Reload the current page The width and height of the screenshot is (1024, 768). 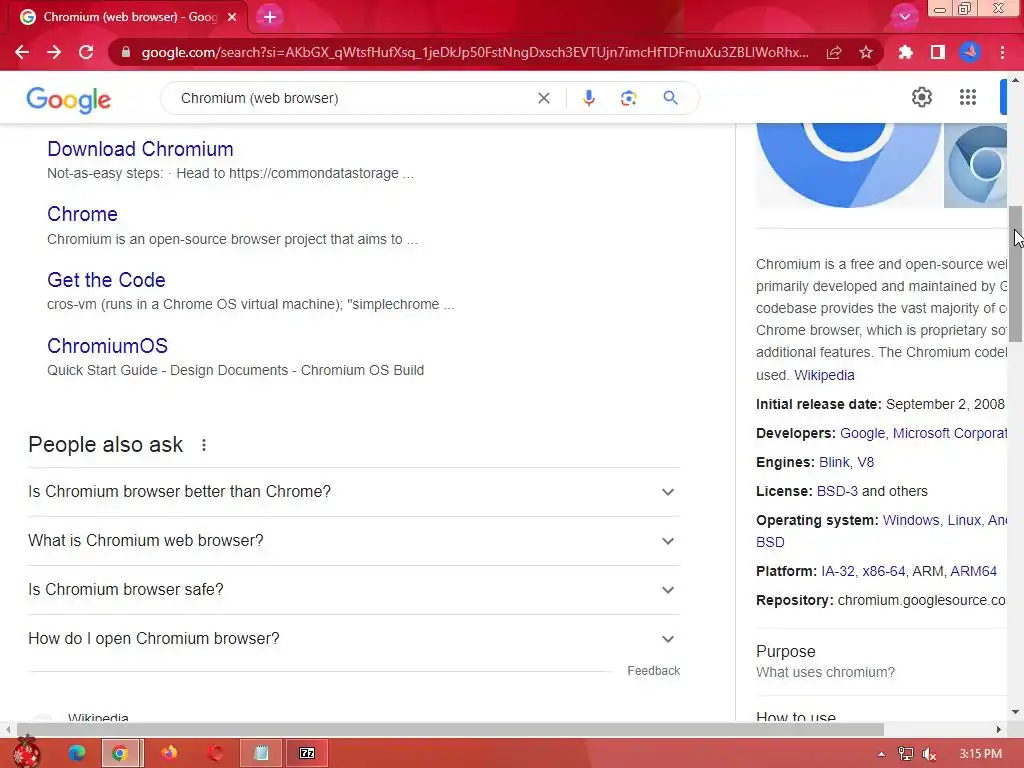[86, 52]
